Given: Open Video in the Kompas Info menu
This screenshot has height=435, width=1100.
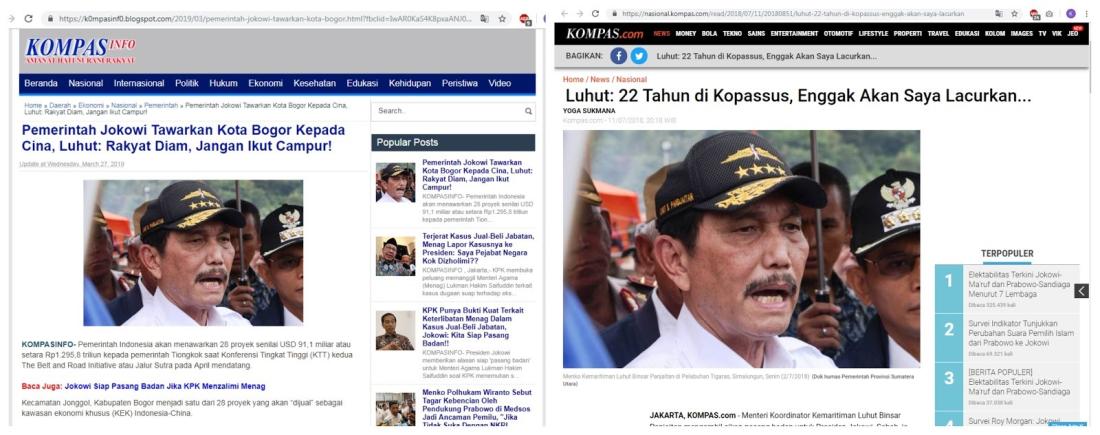Looking at the screenshot, I should [x=499, y=83].
